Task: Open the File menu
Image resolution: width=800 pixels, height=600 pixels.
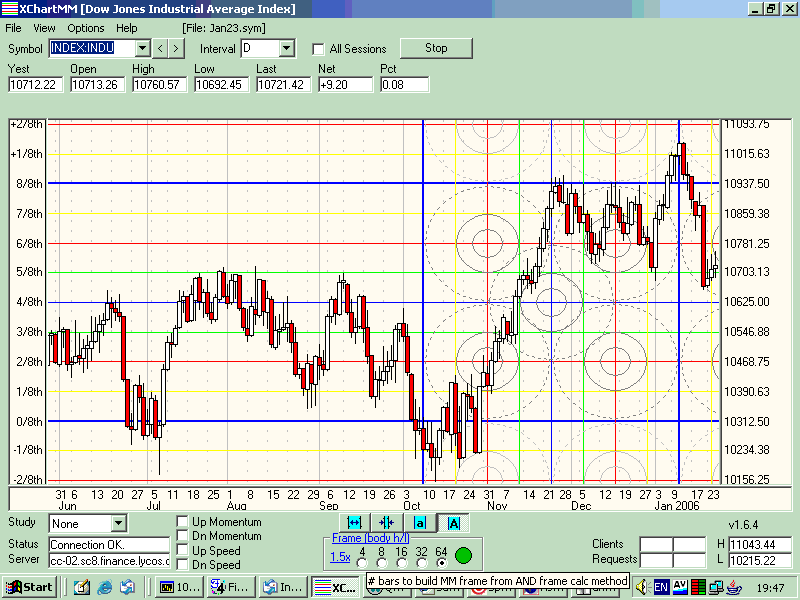Action: tap(14, 28)
